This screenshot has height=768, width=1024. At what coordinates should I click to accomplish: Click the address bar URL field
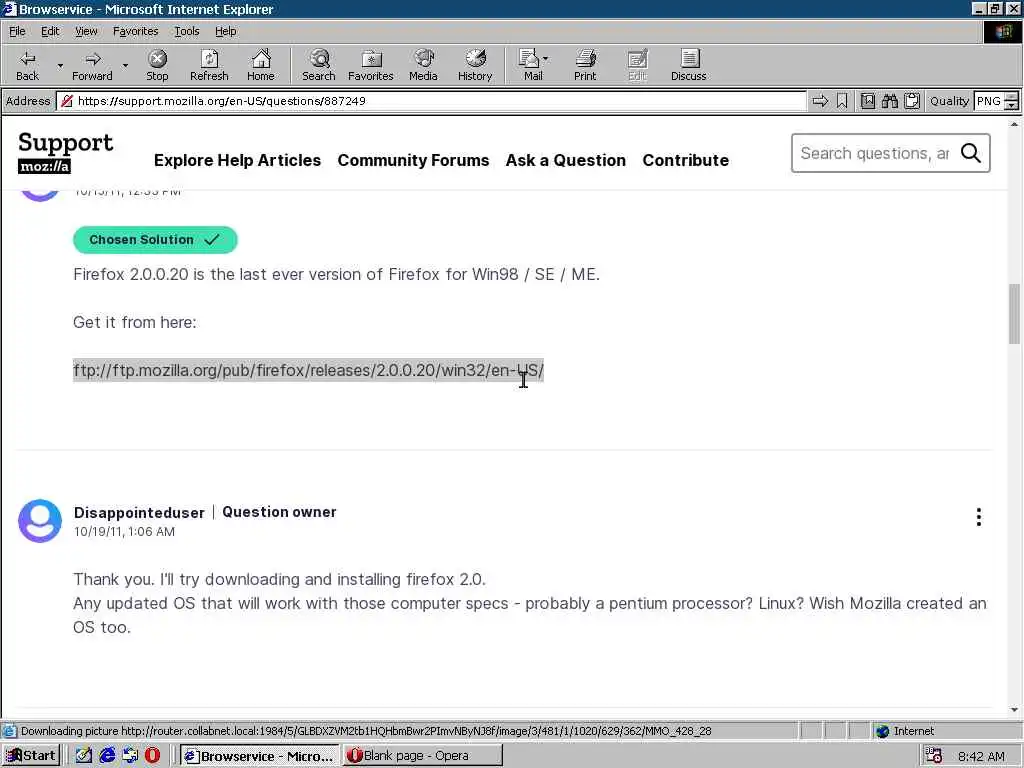tap(431, 101)
